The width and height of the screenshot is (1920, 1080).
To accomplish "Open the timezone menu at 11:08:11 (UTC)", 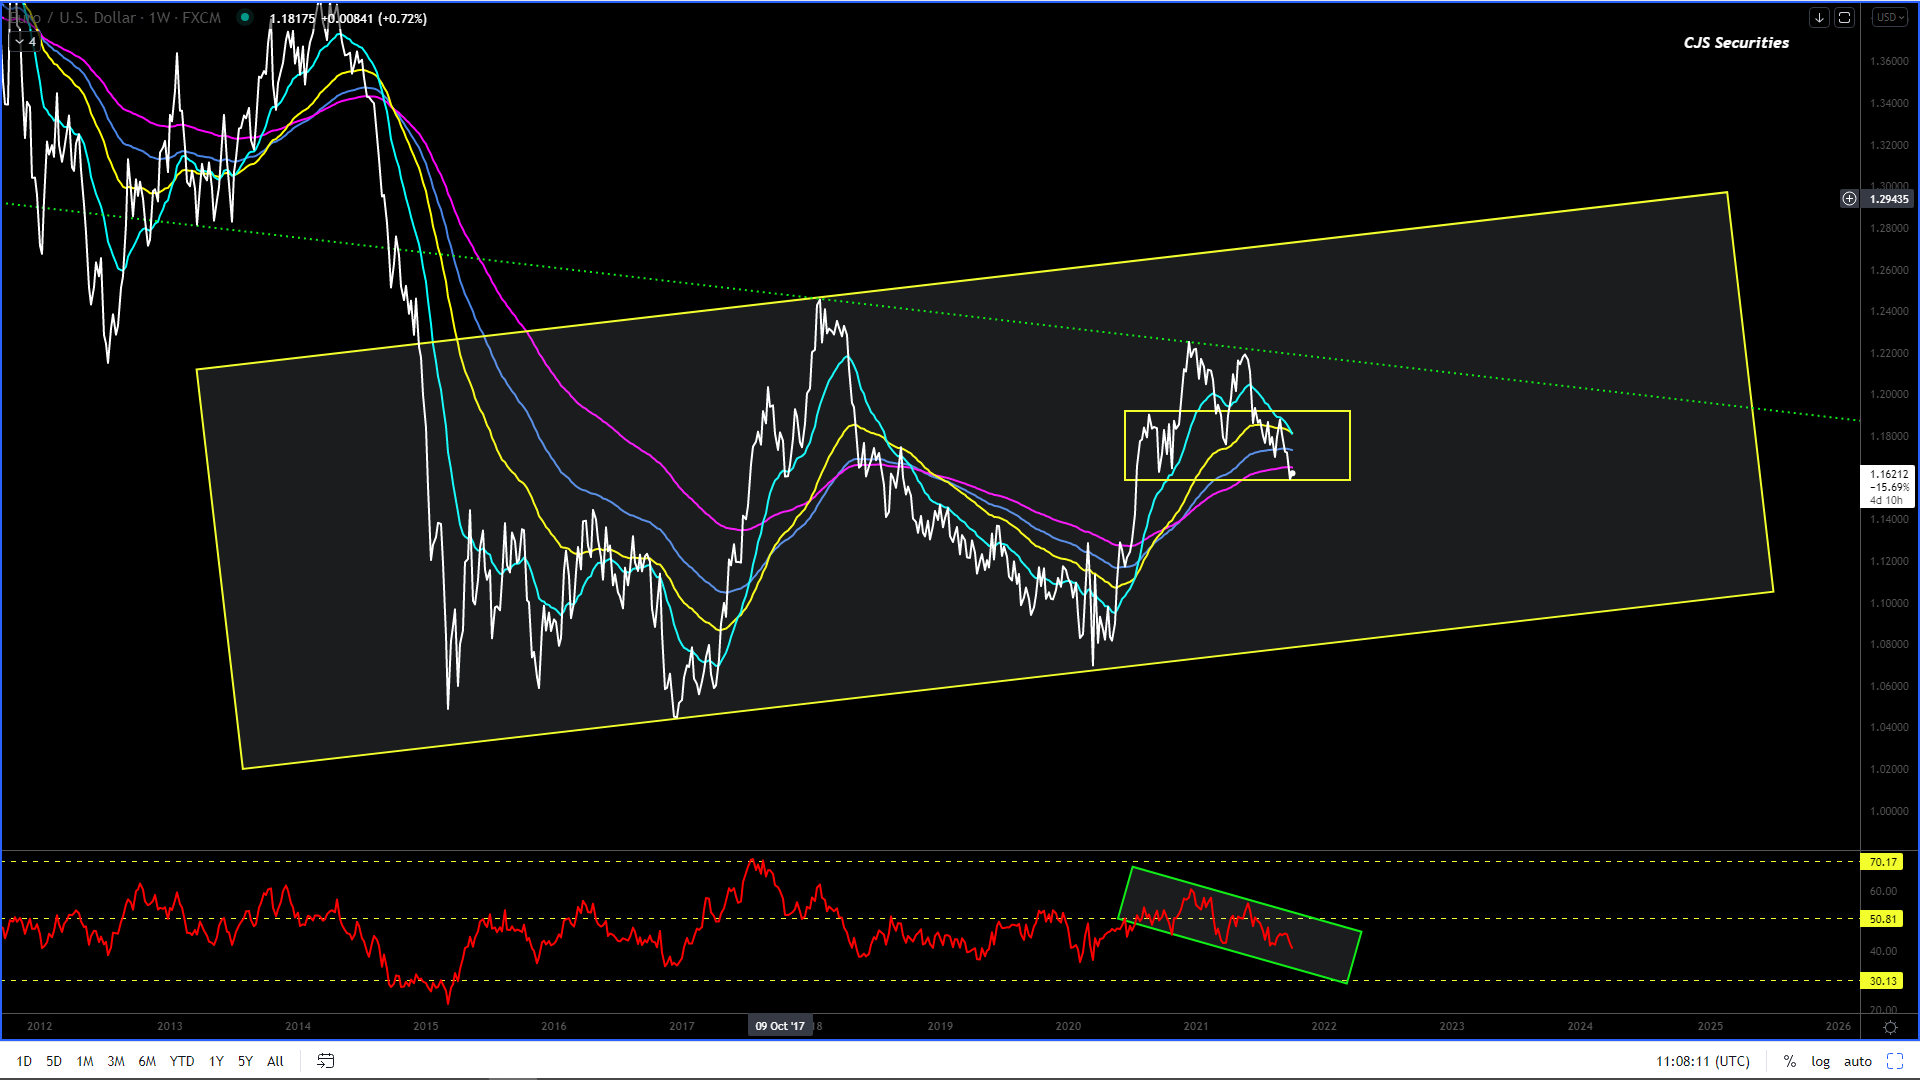I will tap(1702, 1061).
